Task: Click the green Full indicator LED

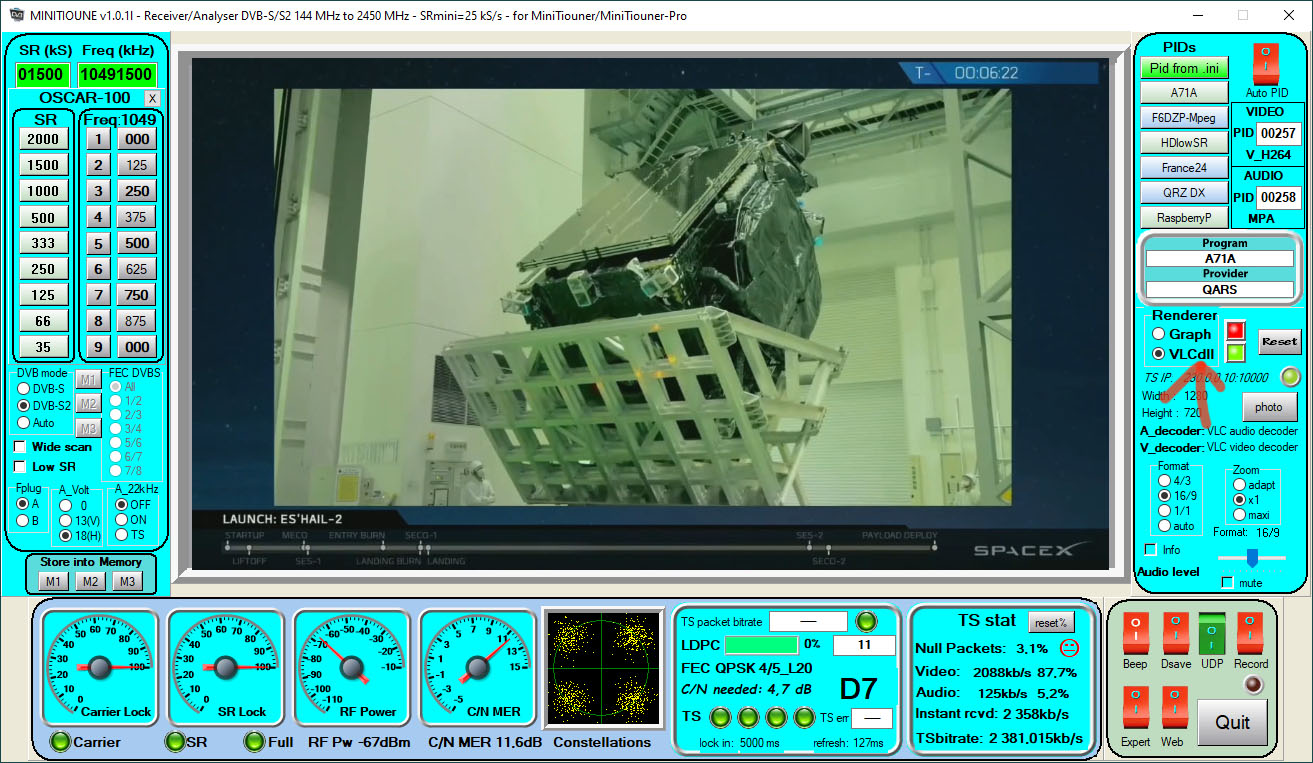Action: point(254,741)
